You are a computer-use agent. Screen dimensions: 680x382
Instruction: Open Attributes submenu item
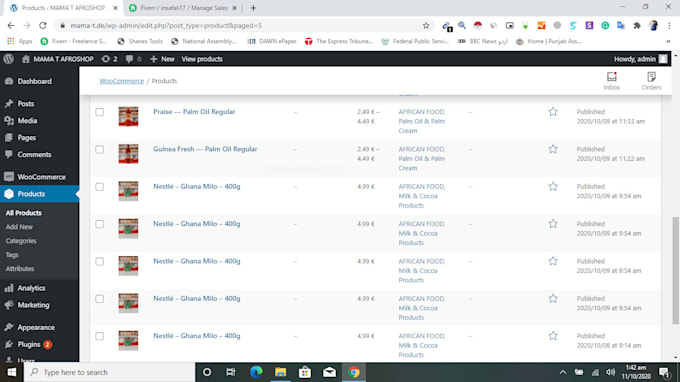pos(20,268)
